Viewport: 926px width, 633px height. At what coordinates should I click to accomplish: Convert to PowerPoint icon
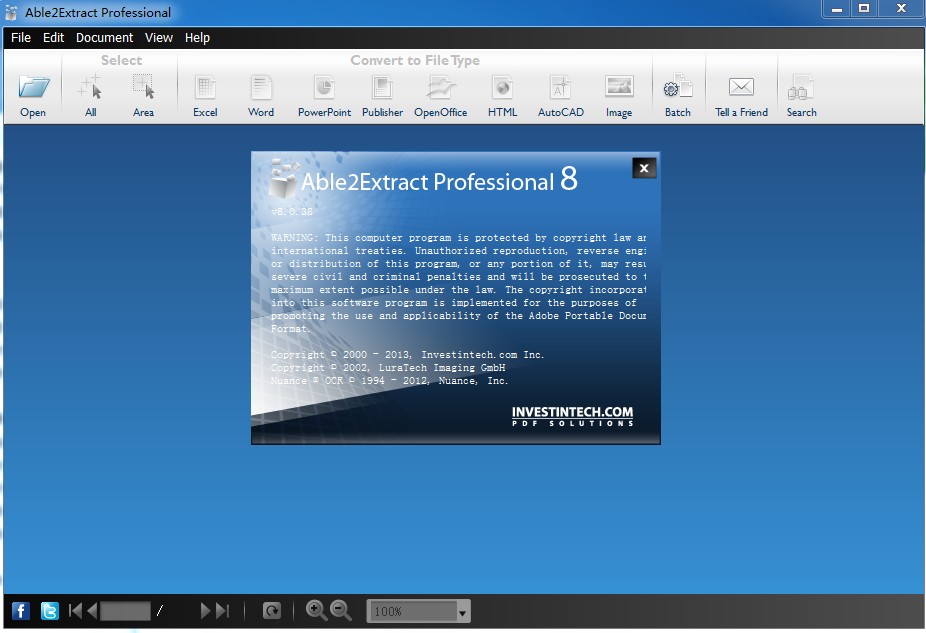point(324,87)
